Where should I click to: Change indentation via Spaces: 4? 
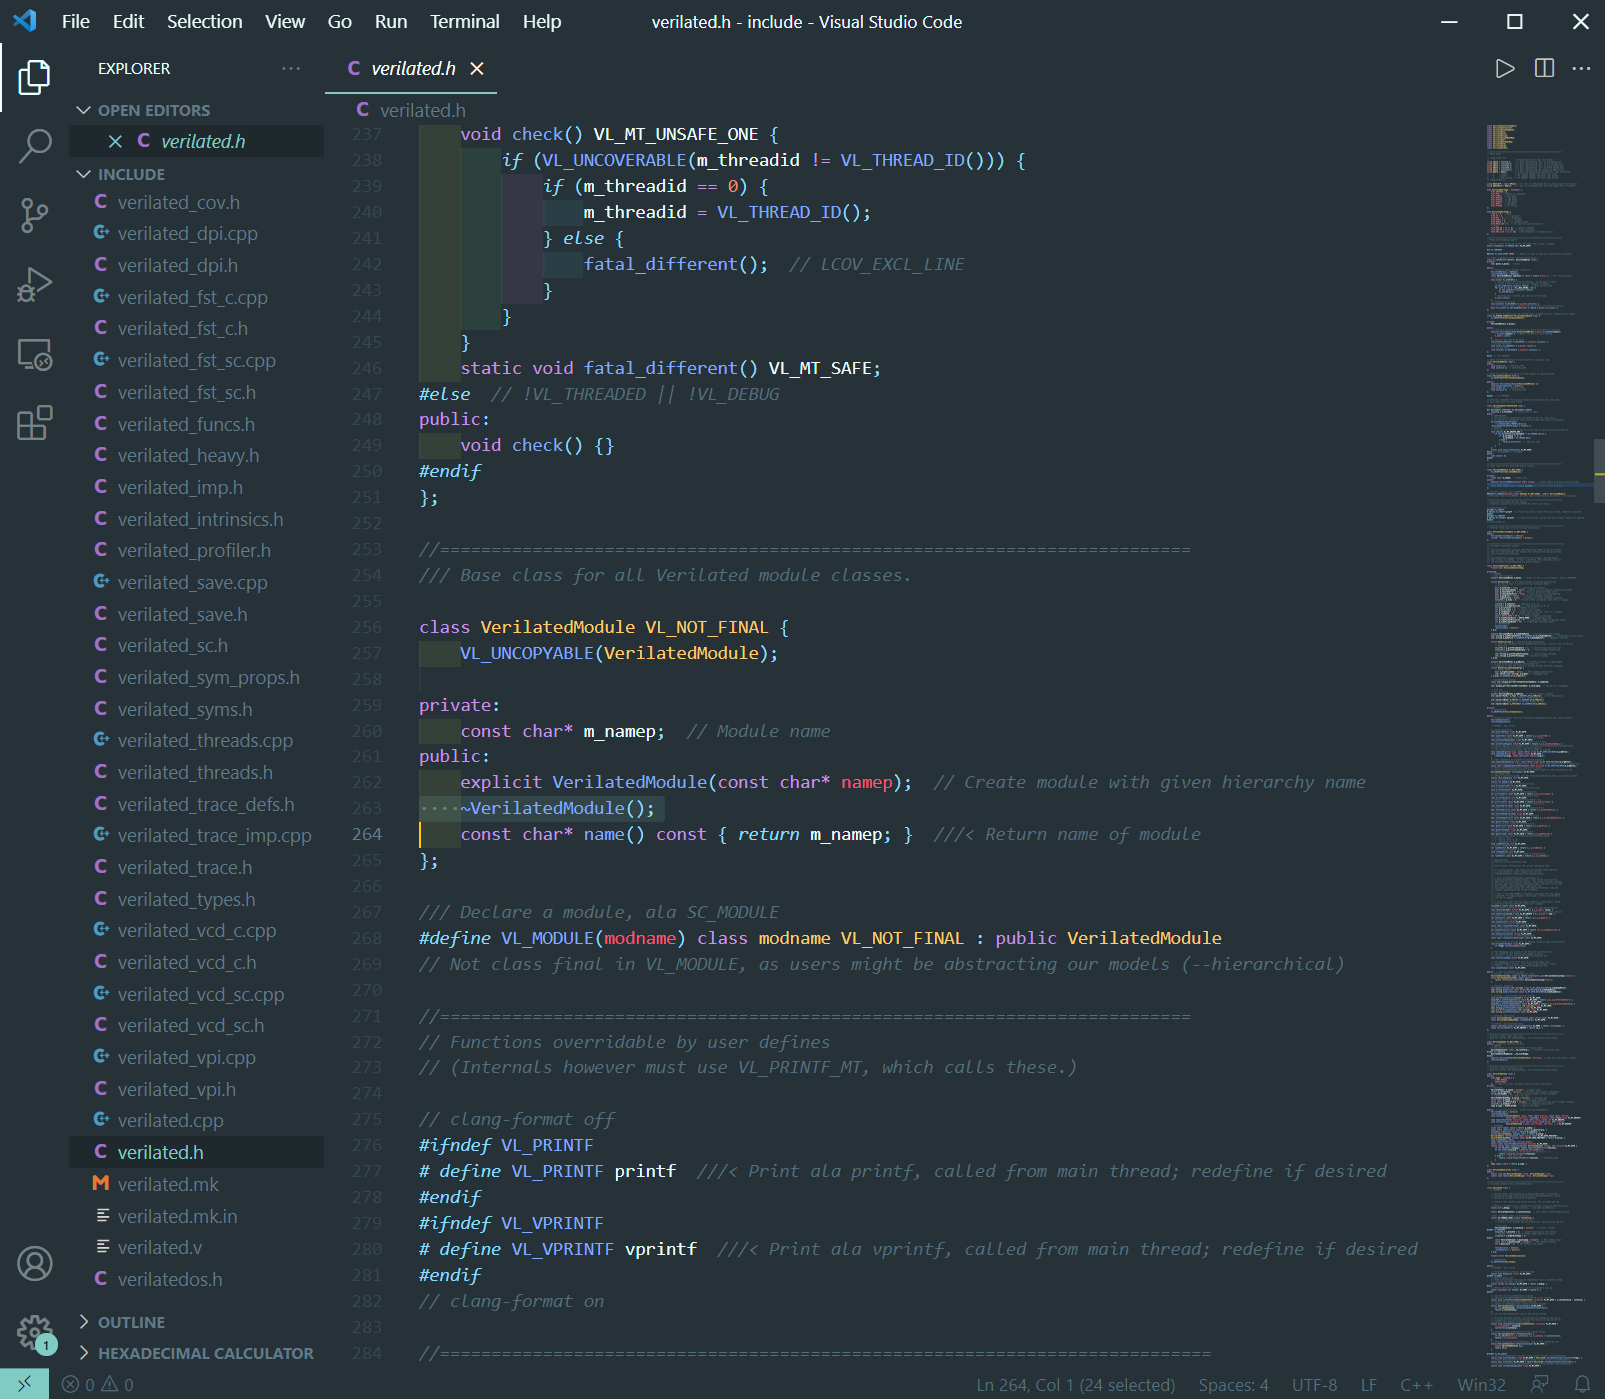1233,1384
